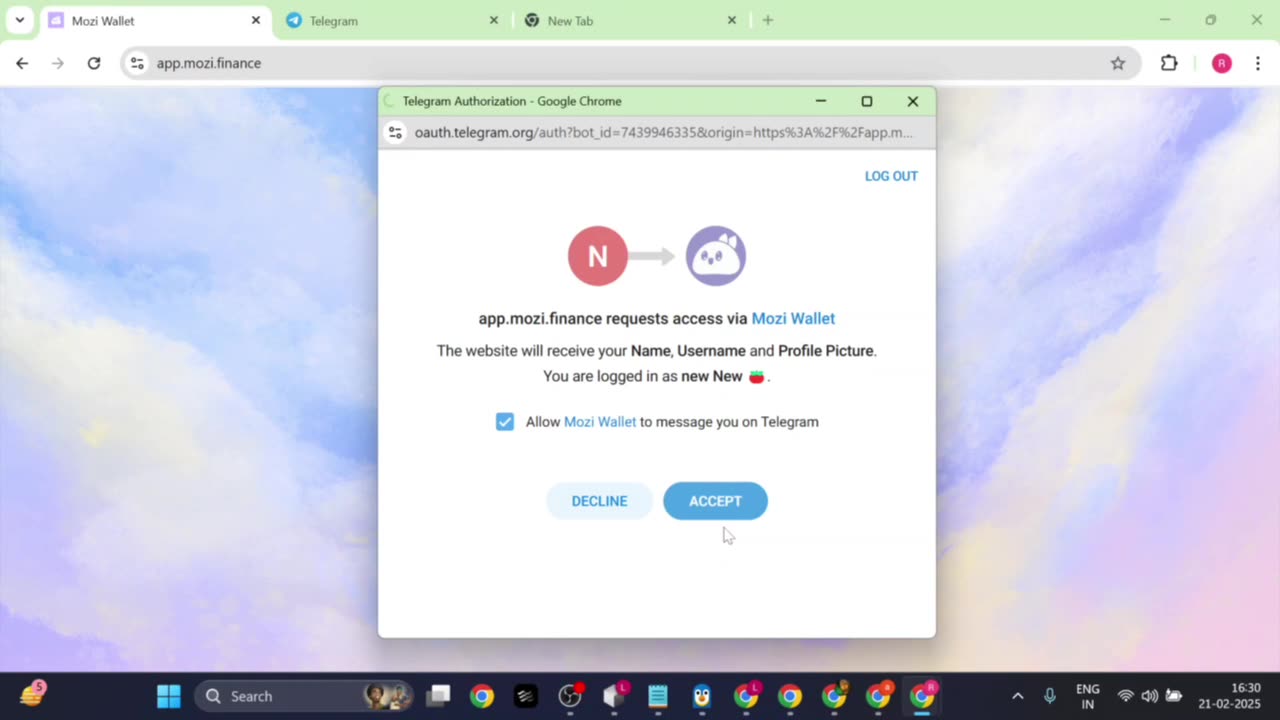1280x720 pixels.
Task: Close the Telegram tab
Action: [x=493, y=20]
